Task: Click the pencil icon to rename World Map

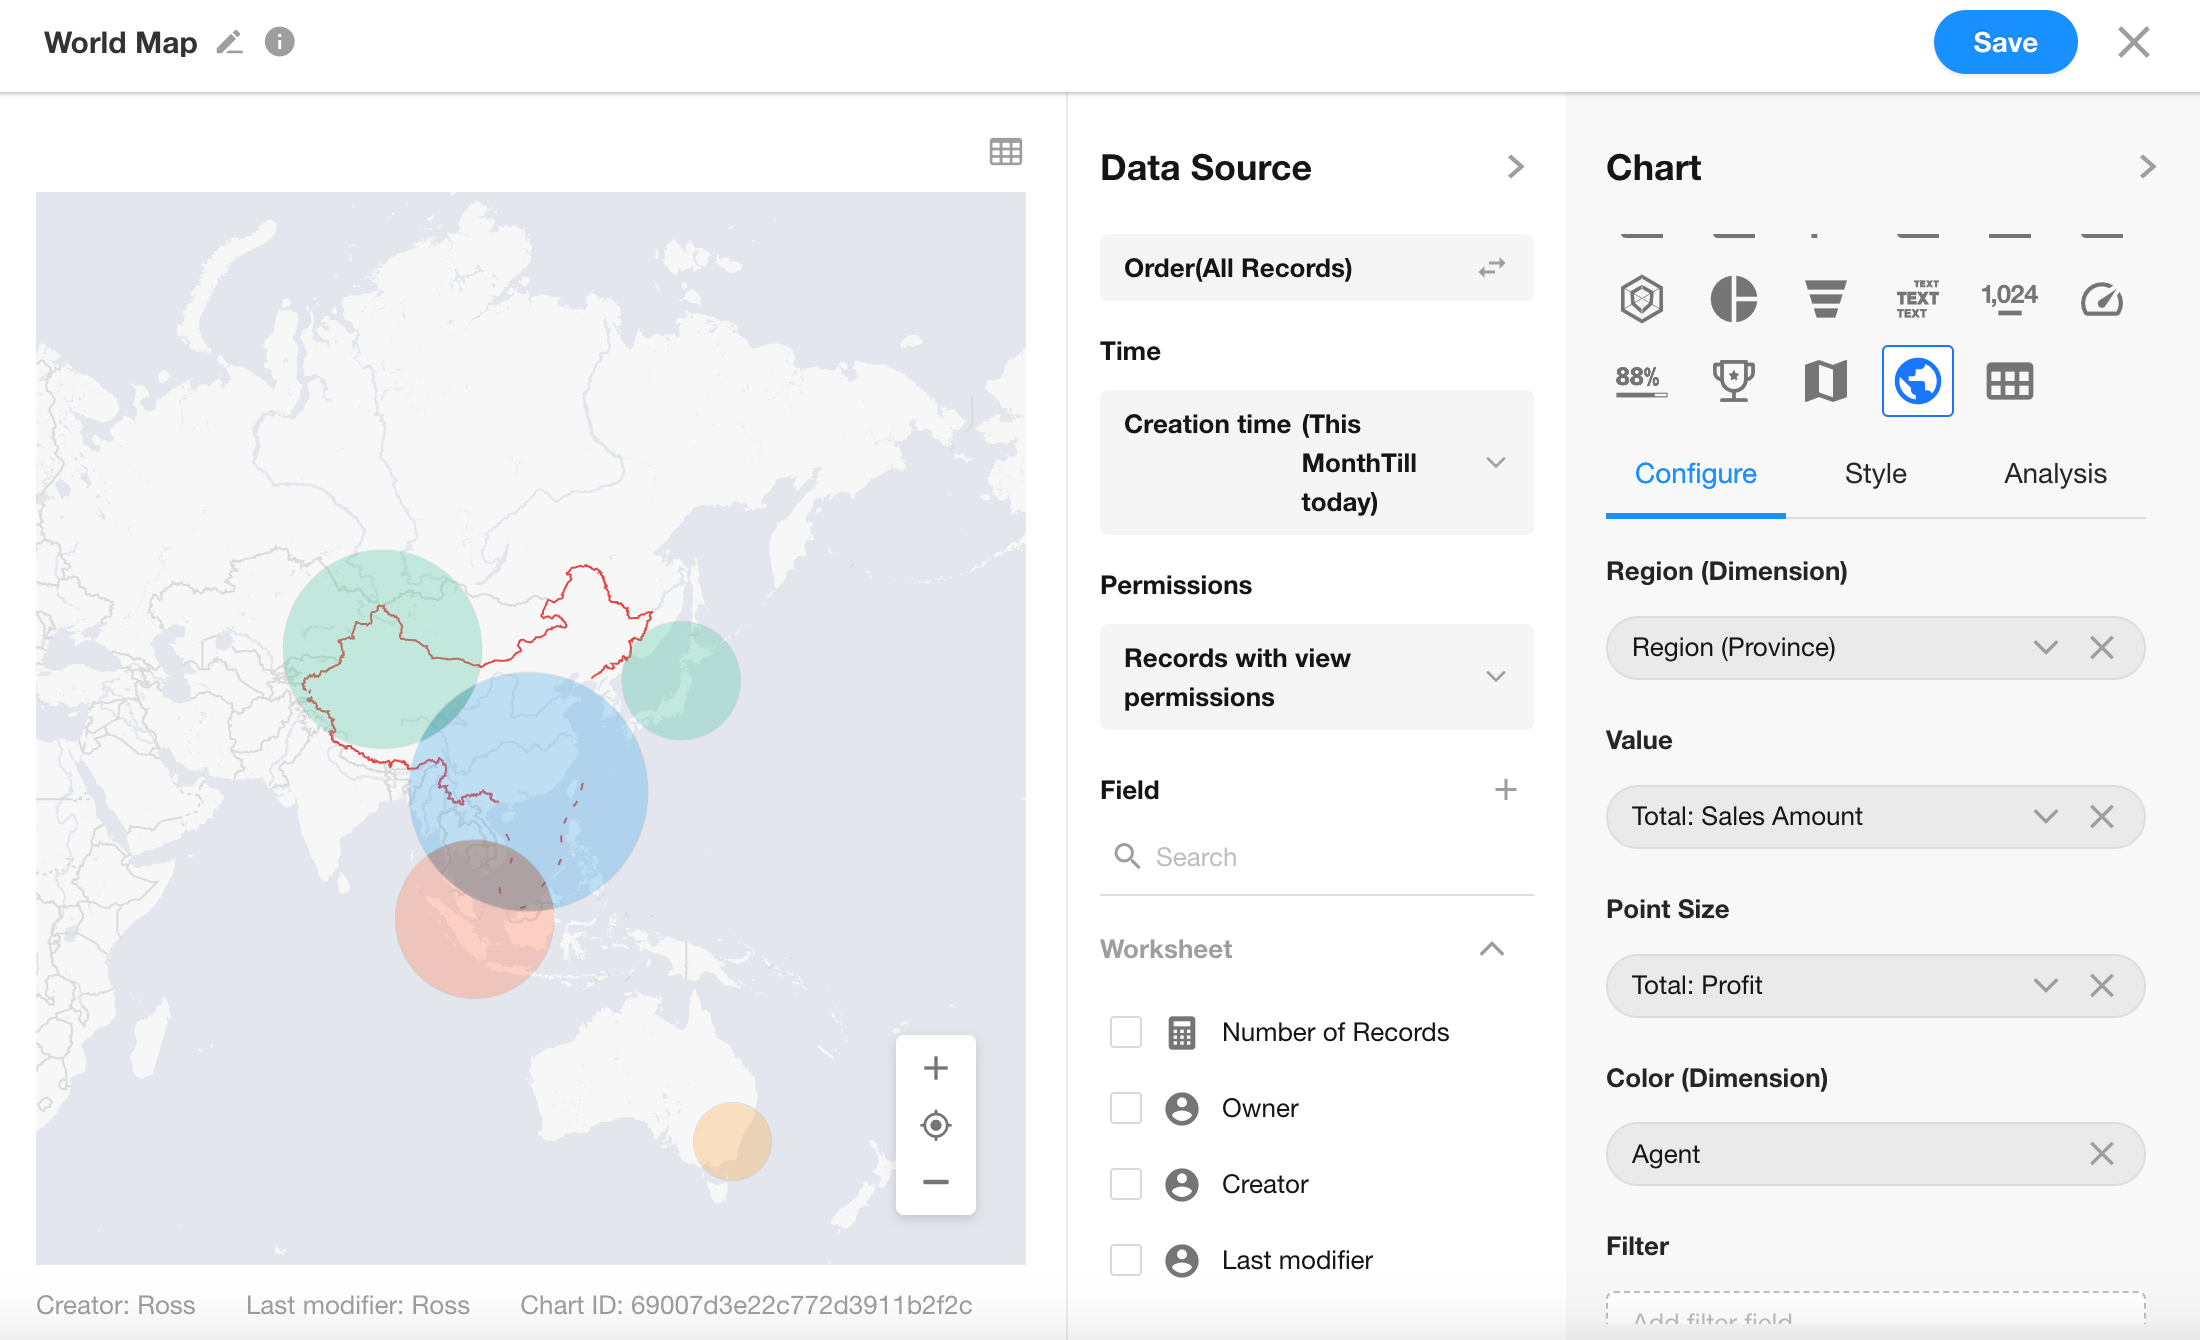Action: point(230,42)
